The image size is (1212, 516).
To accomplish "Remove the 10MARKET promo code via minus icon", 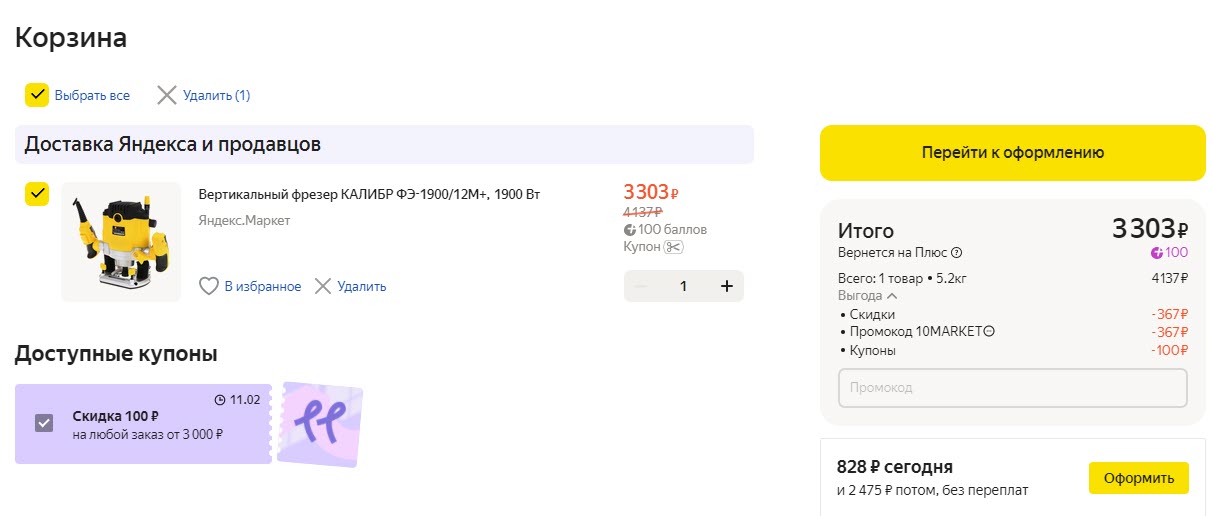I will [990, 332].
